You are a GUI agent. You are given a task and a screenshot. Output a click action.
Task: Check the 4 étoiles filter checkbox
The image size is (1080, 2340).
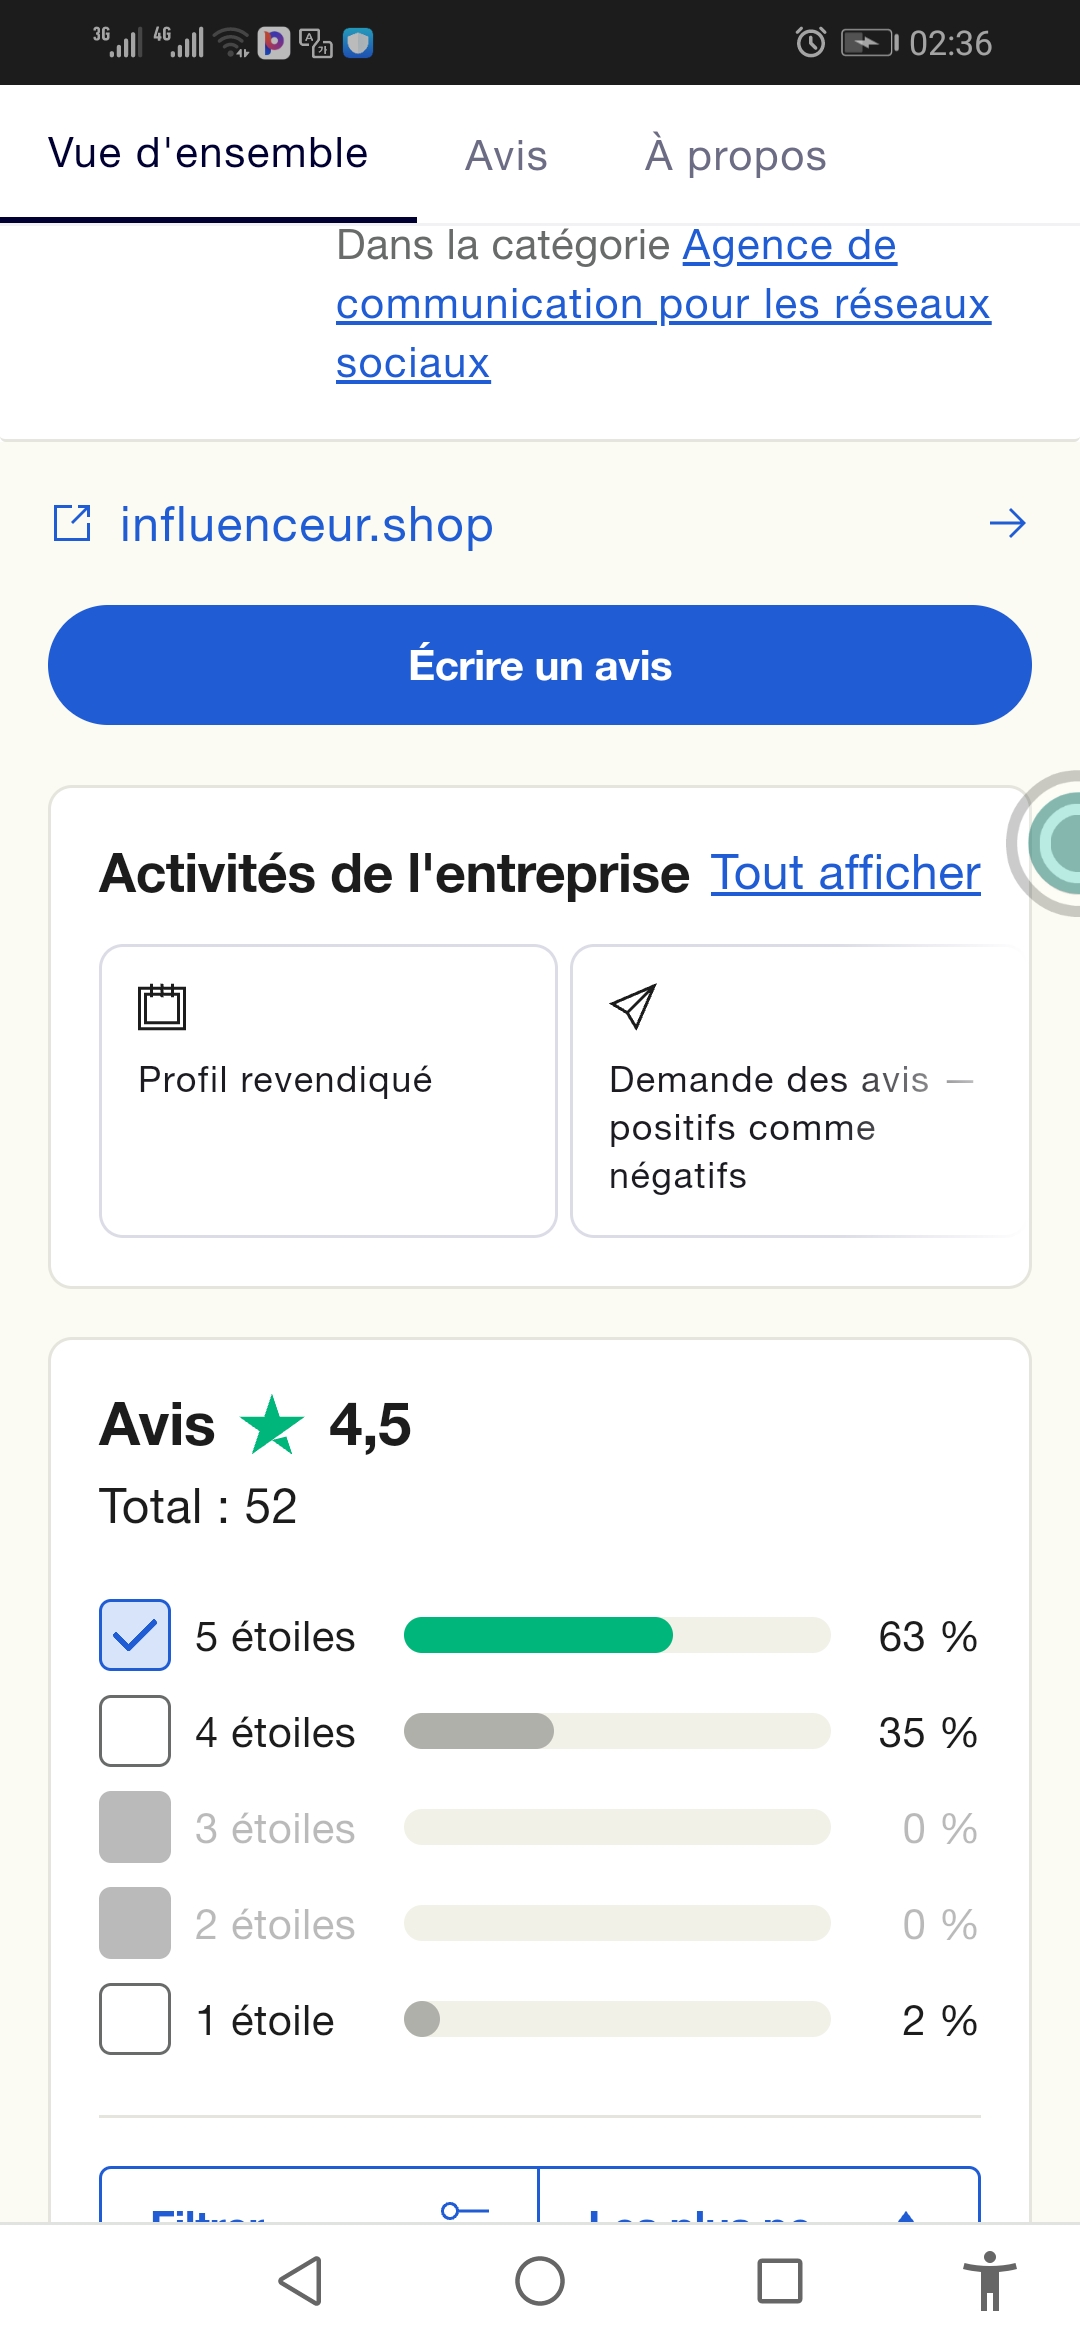point(135,1732)
